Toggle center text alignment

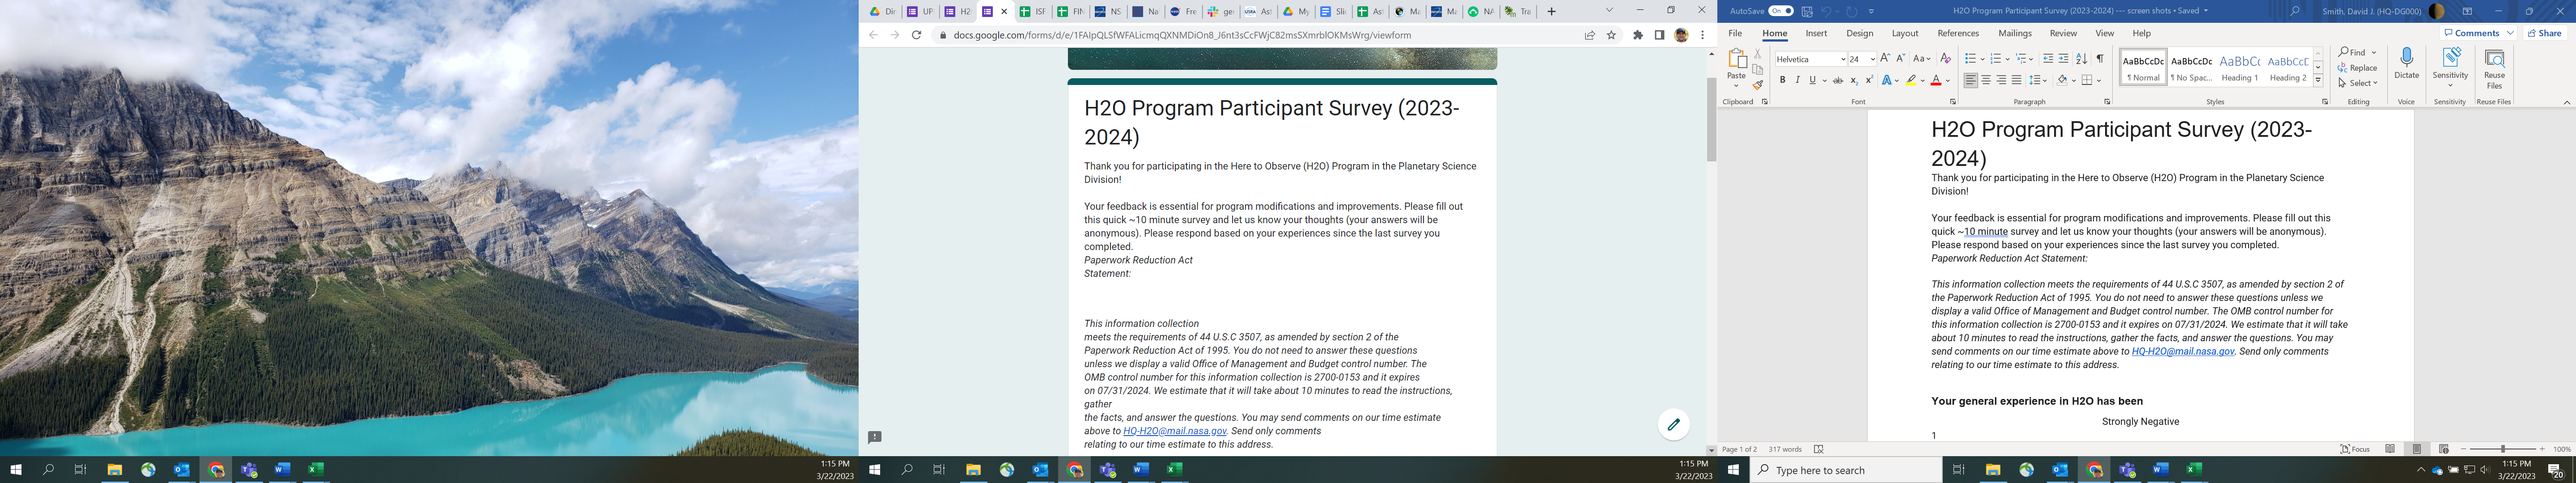click(x=1986, y=80)
